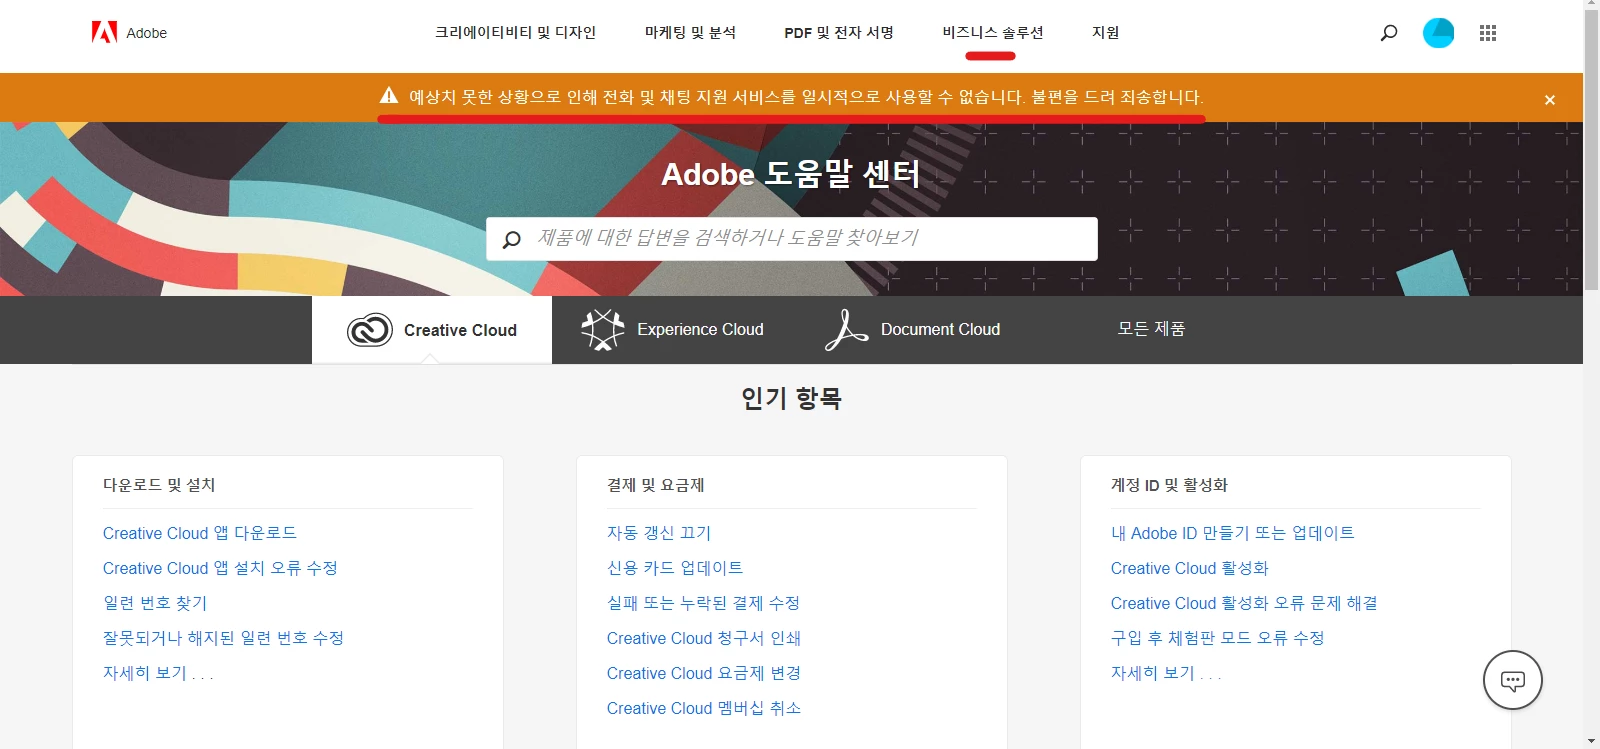Image resolution: width=1600 pixels, height=749 pixels.
Task: Click the warning triangle icon in banner
Action: coord(389,96)
